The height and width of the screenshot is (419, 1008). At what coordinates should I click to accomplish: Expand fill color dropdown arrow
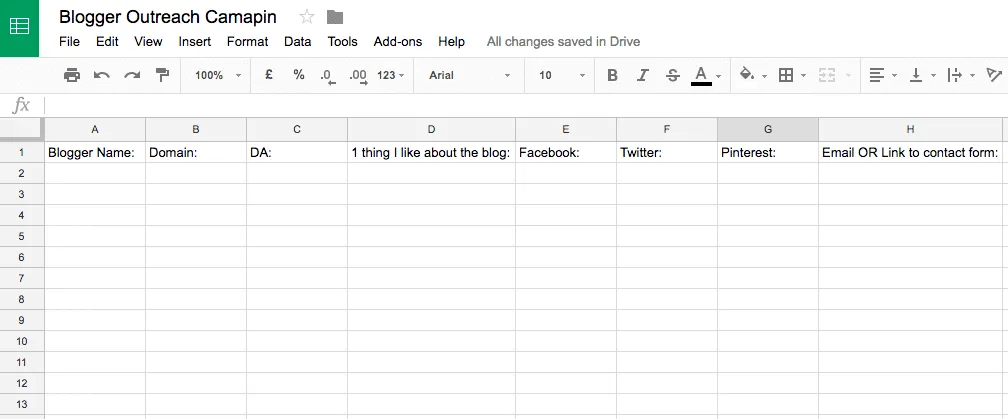pos(764,76)
